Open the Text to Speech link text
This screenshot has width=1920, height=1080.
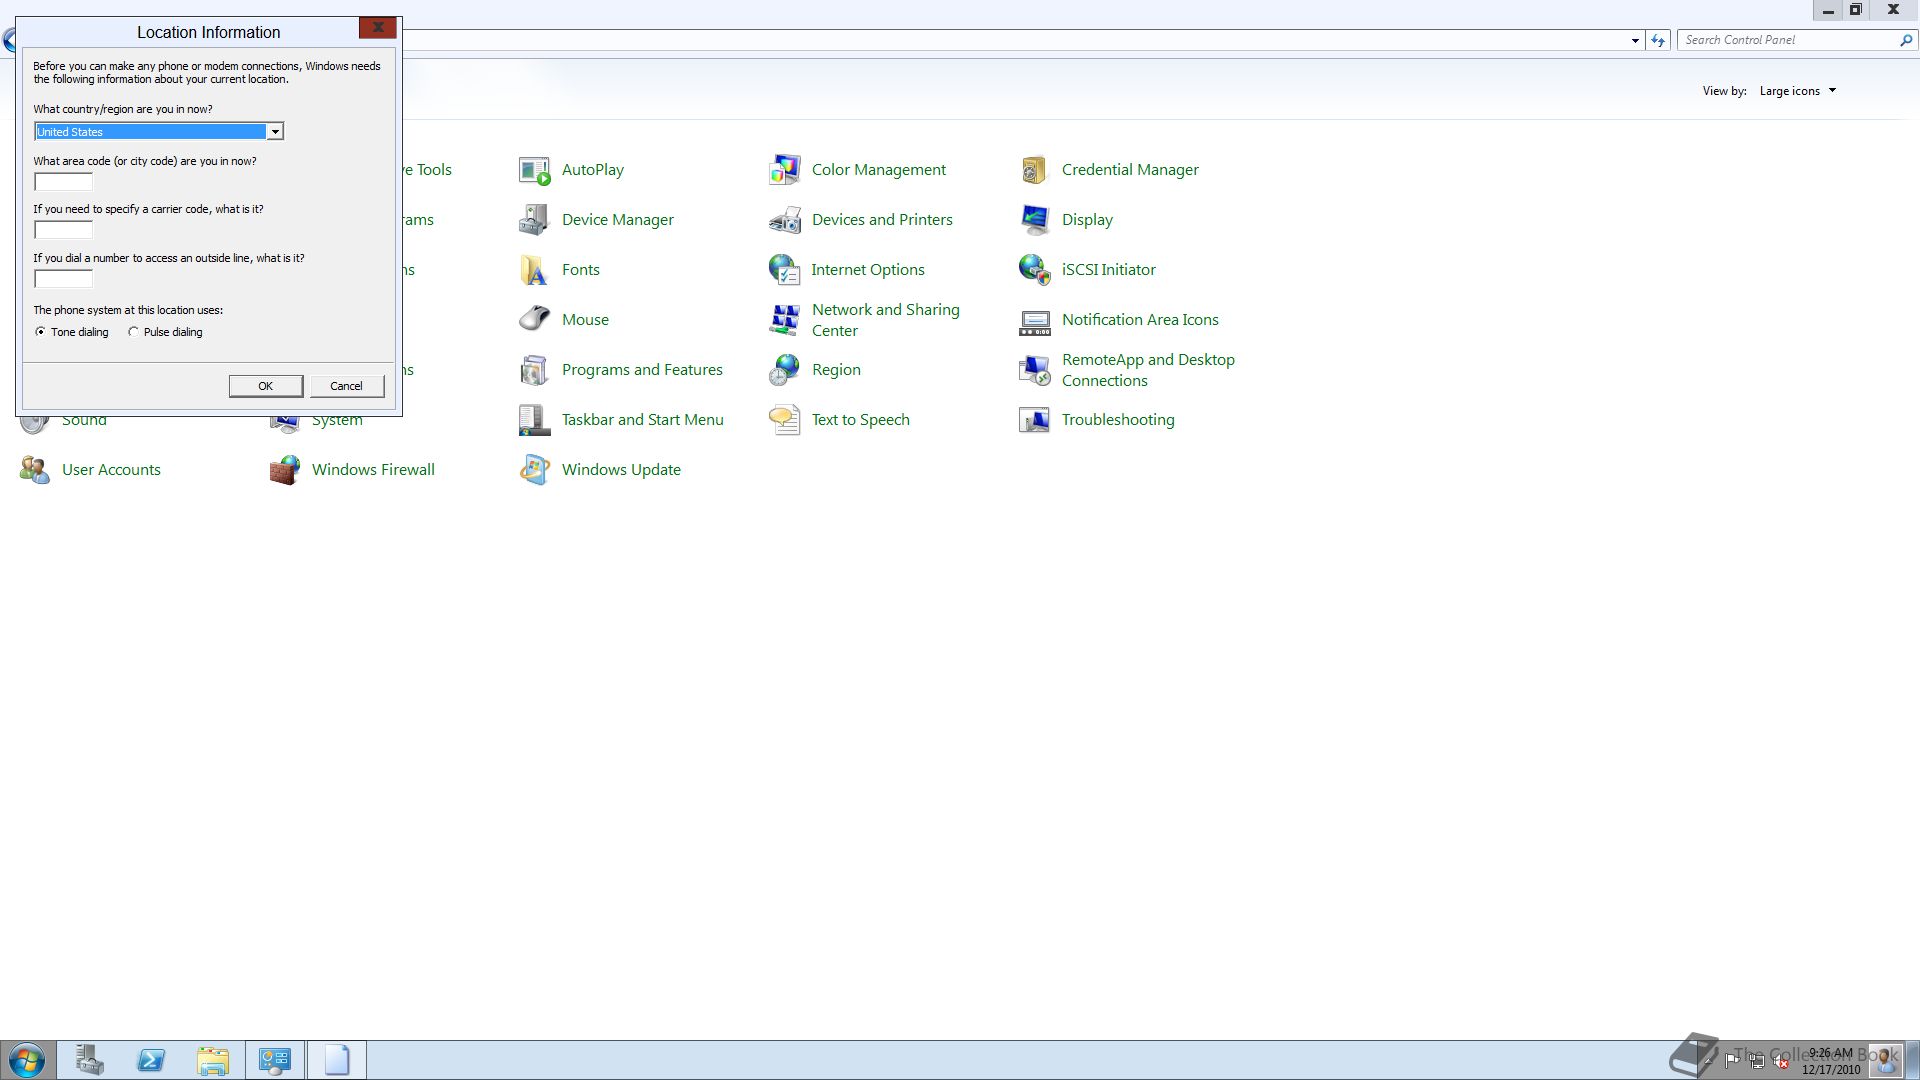coord(861,420)
